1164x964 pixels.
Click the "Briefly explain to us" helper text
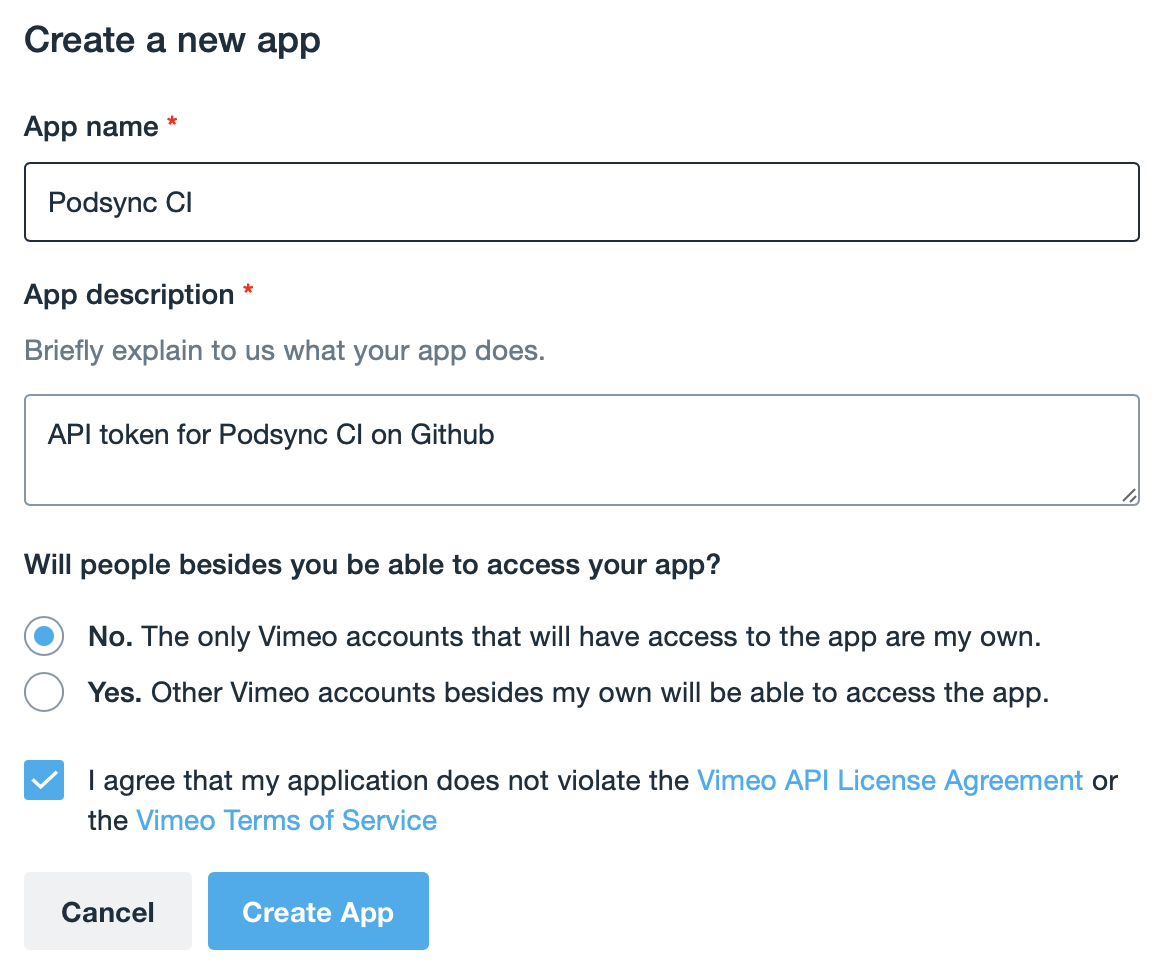pyautogui.click(x=285, y=351)
